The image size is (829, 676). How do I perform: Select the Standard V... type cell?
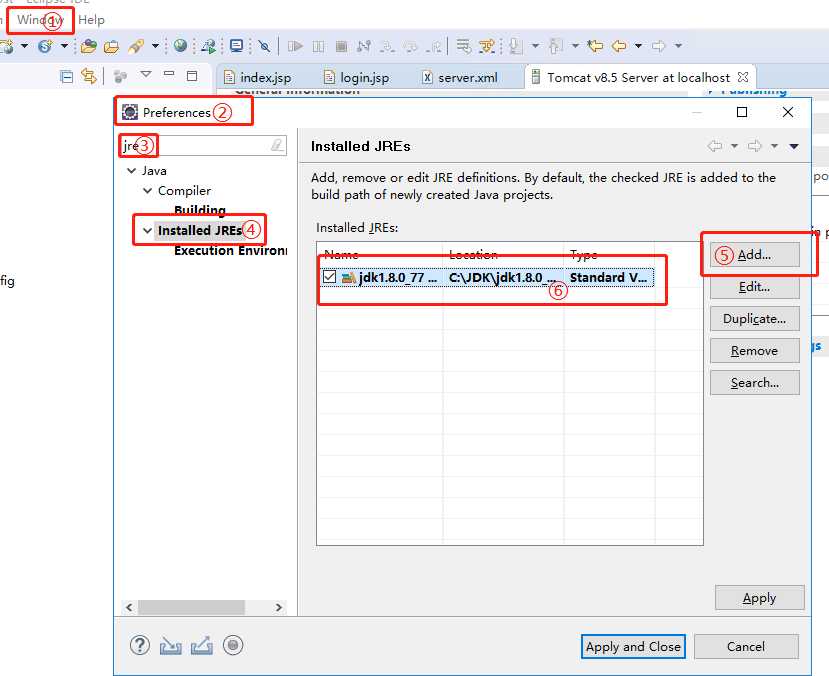coord(609,277)
